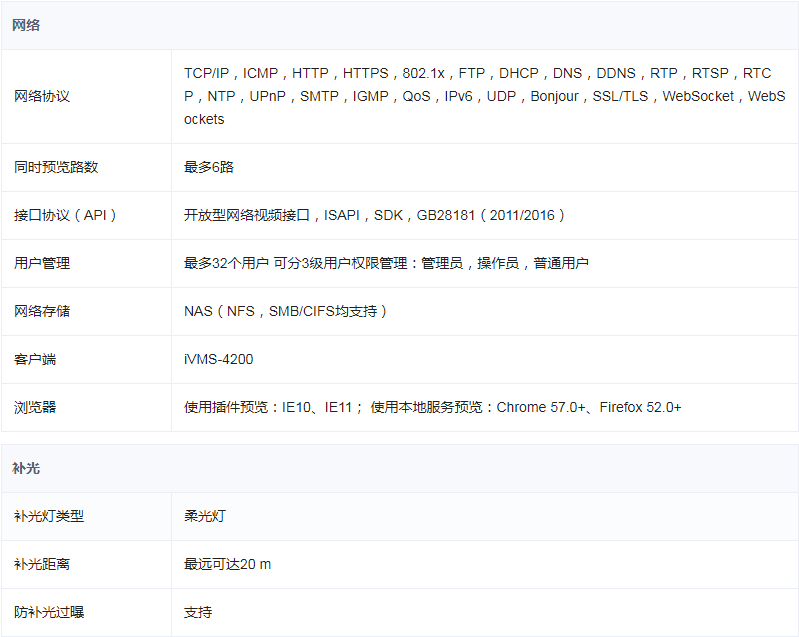Viewport: 799px width, 637px height.
Task: Click the NAS（NFS，SMB/CIFS均支持）value
Action: click(286, 311)
